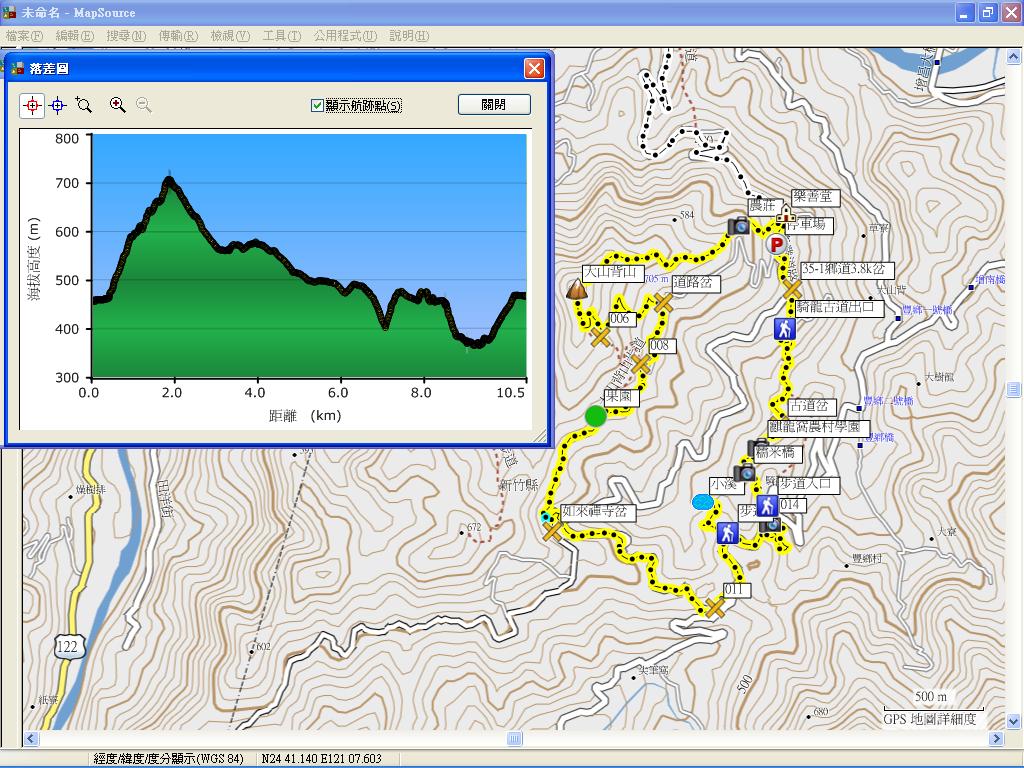The height and width of the screenshot is (768, 1024).
Task: Open the 傳輸 menu
Action: [x=178, y=35]
